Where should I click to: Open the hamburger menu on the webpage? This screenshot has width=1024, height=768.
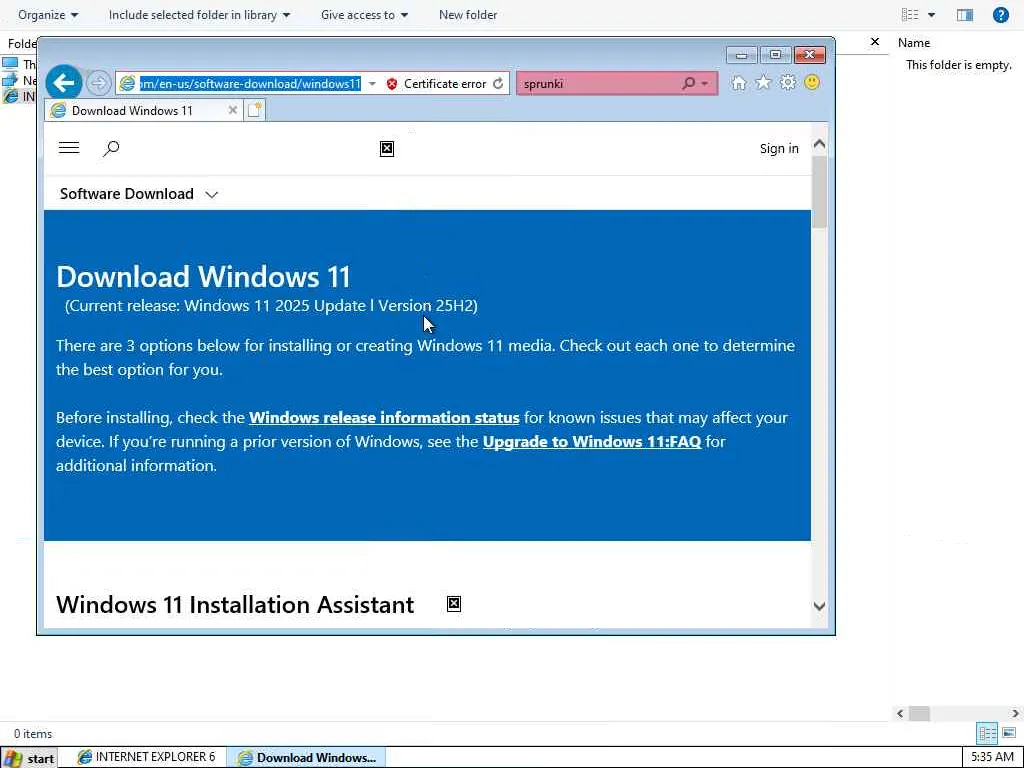tap(69, 148)
